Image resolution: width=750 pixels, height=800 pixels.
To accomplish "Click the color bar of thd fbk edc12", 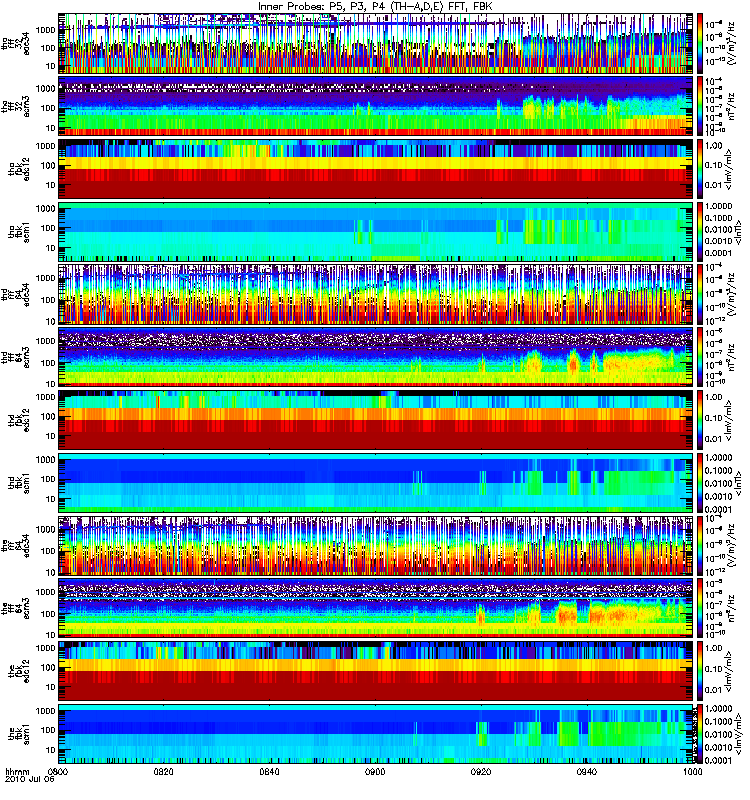I will click(700, 420).
